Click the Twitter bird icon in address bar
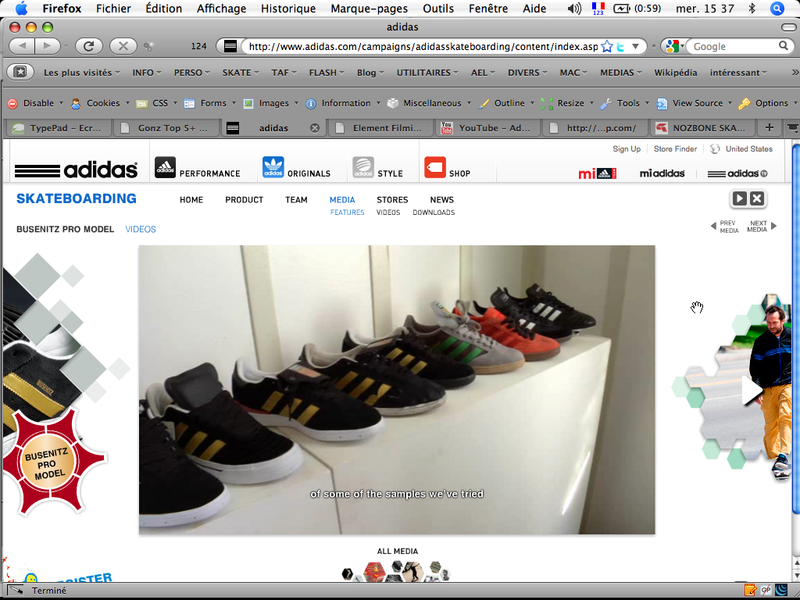Image resolution: width=800 pixels, height=600 pixels. click(x=620, y=46)
